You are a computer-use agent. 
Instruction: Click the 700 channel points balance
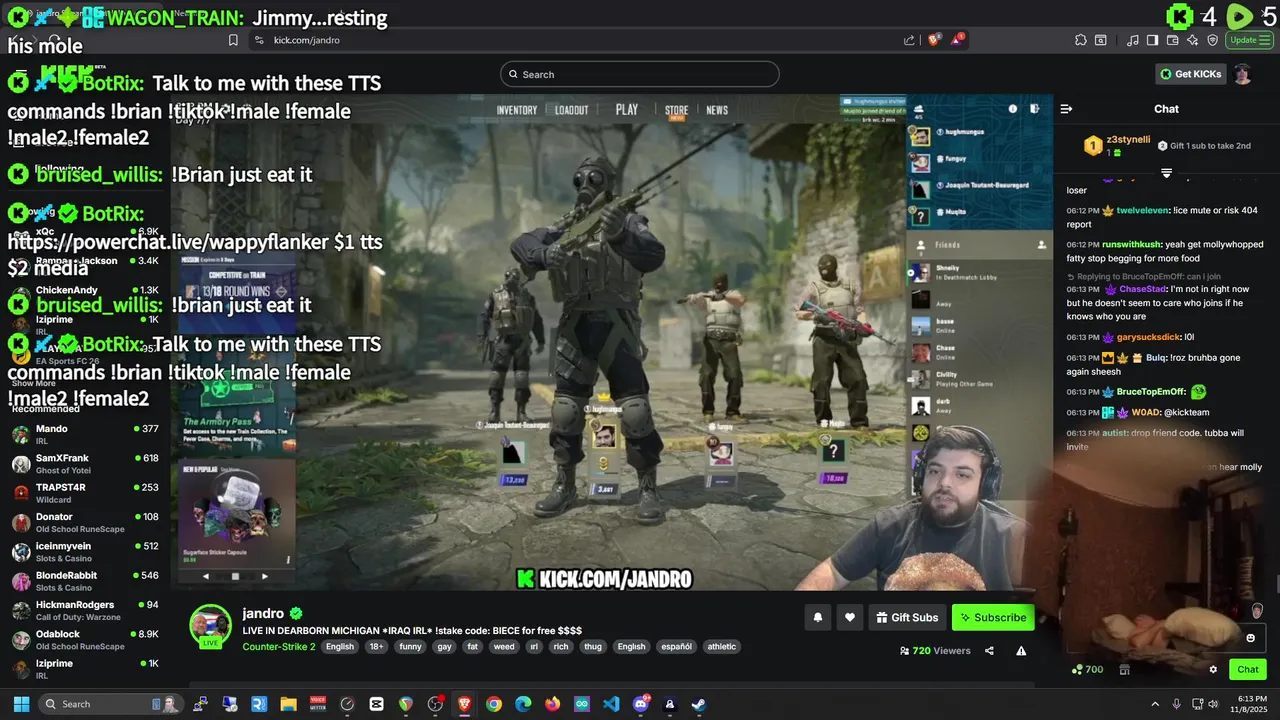pos(1087,670)
